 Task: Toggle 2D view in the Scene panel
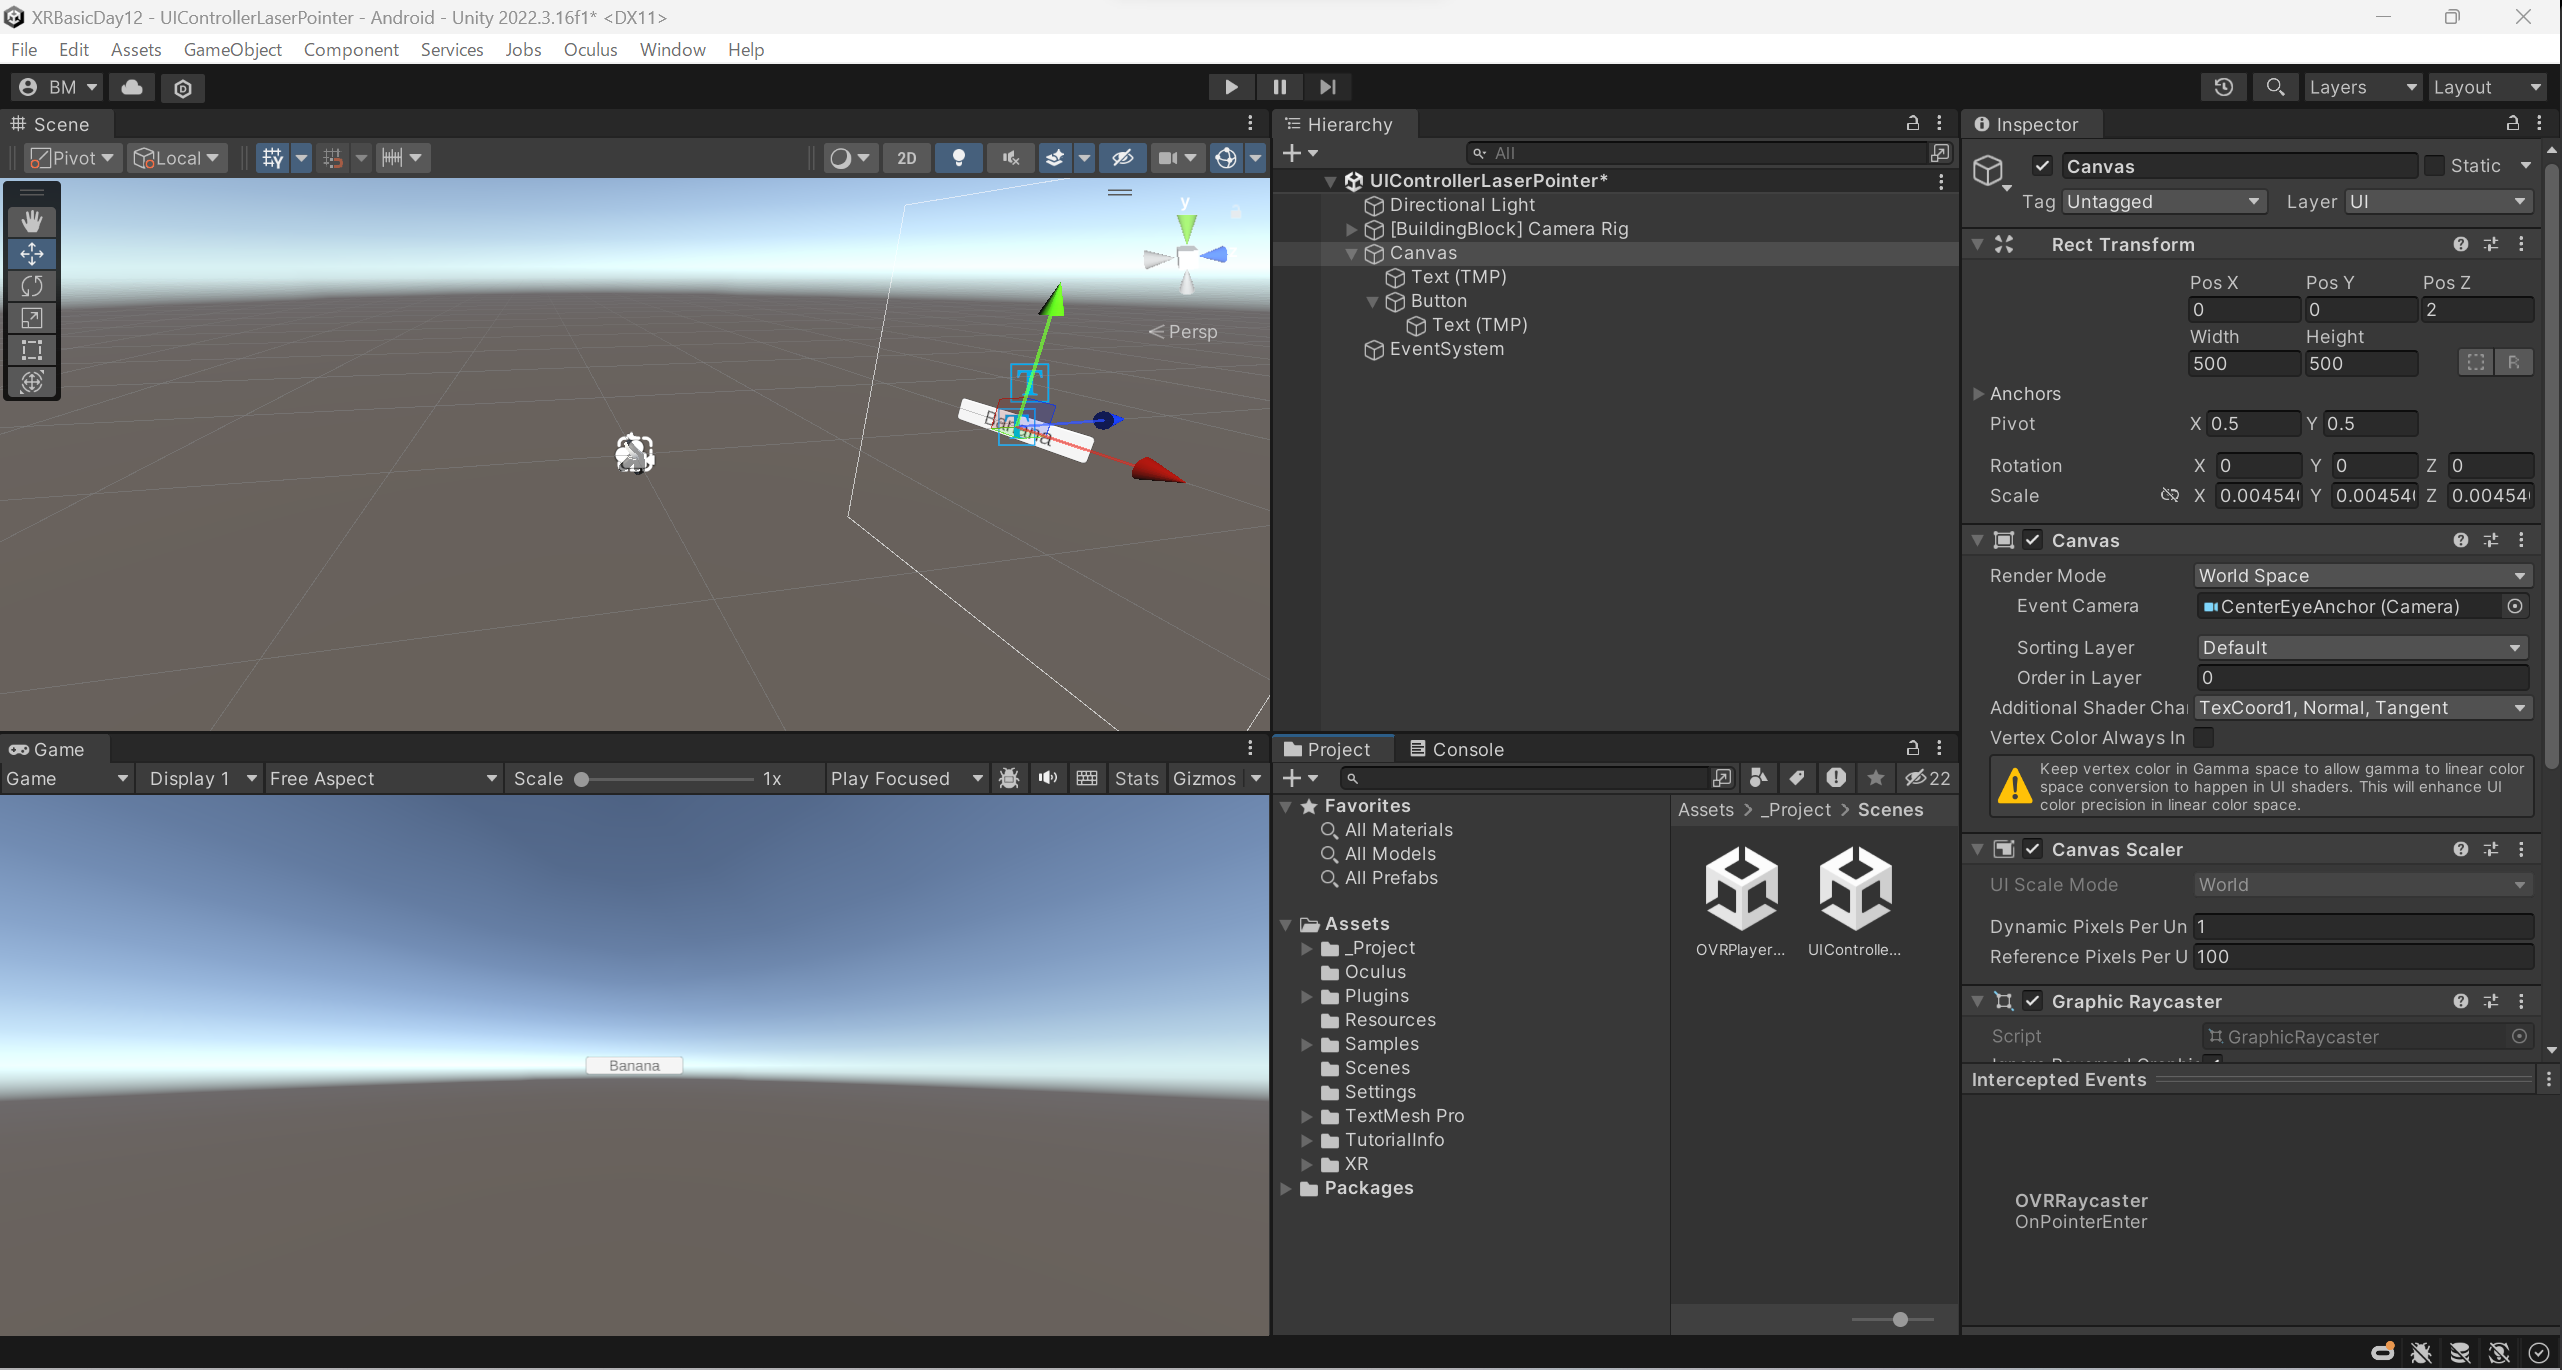(x=906, y=157)
